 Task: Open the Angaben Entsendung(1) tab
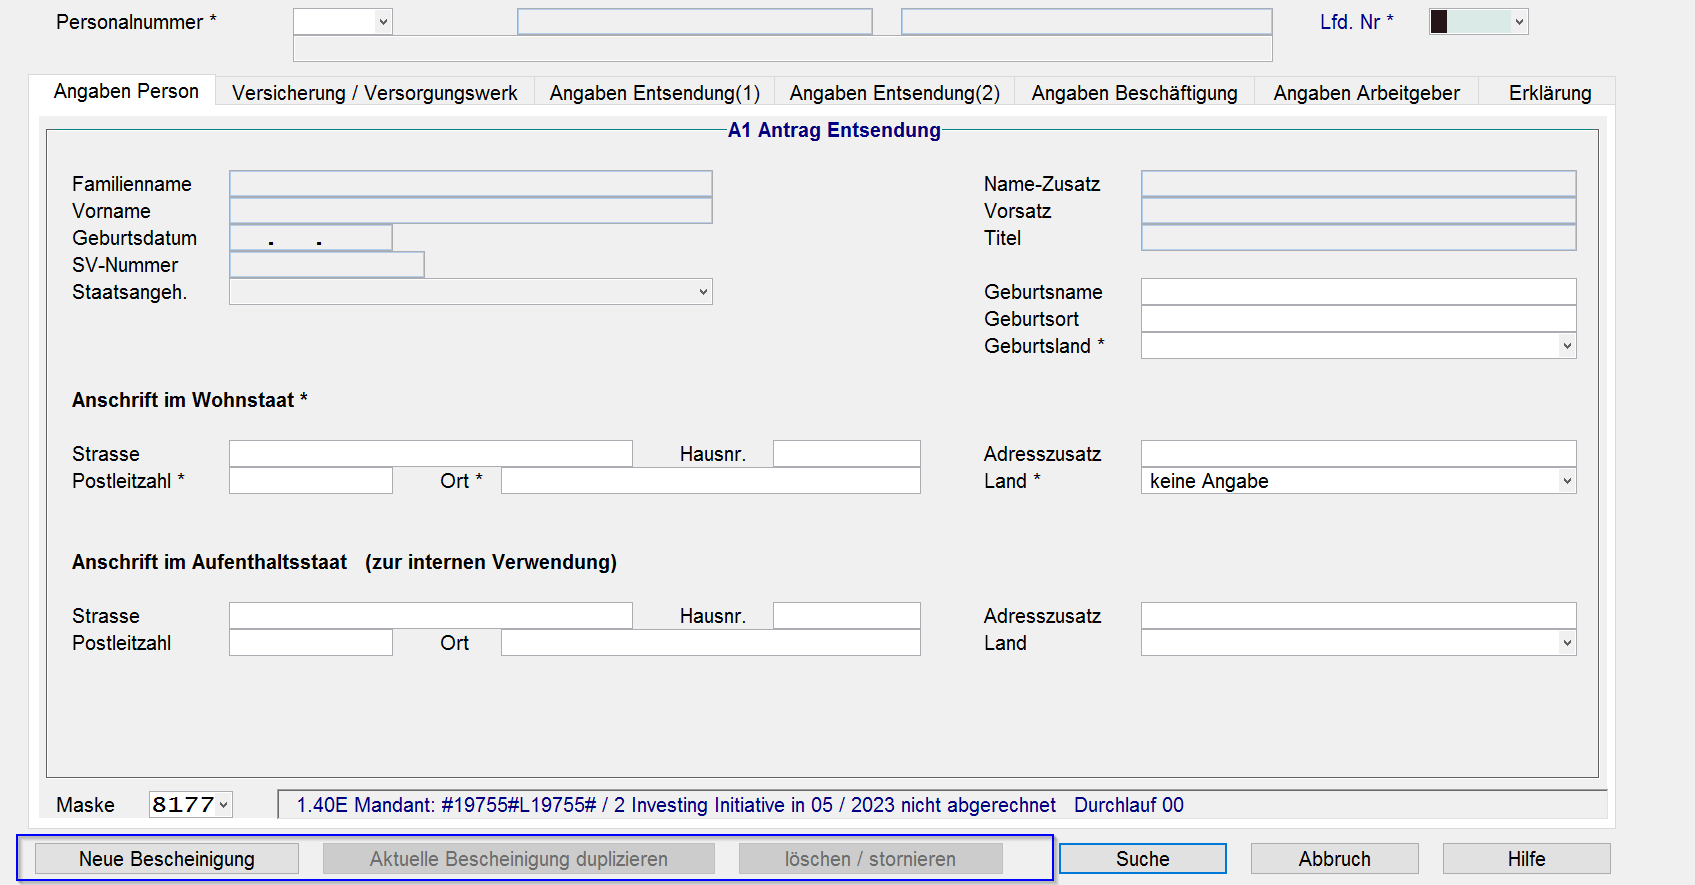[654, 93]
